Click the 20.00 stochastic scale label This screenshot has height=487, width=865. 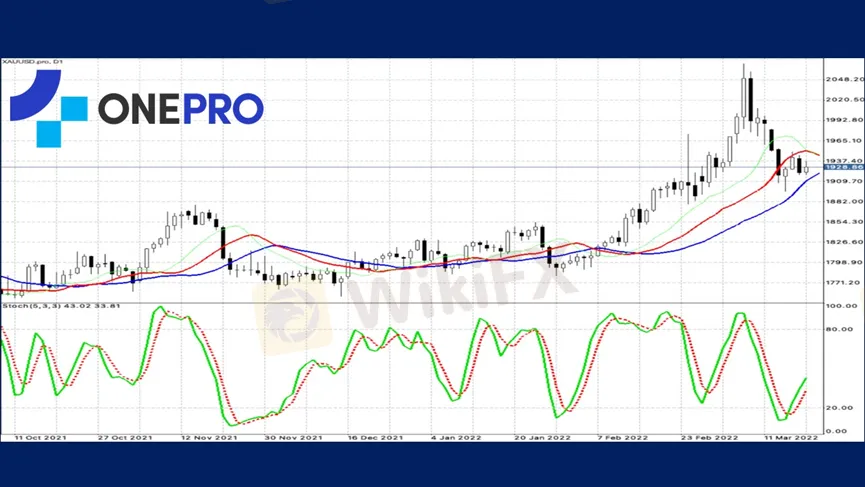(840, 408)
